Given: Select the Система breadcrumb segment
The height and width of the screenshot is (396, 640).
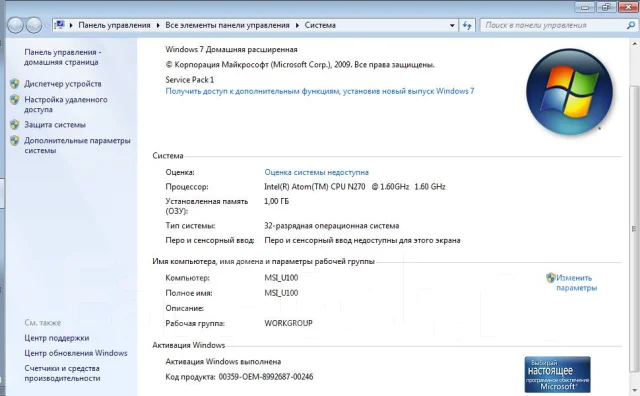Looking at the screenshot, I should click(320, 25).
